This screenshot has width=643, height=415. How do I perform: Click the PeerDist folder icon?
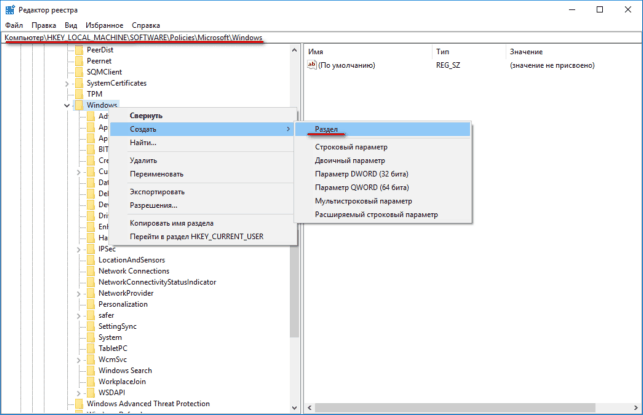pos(79,50)
